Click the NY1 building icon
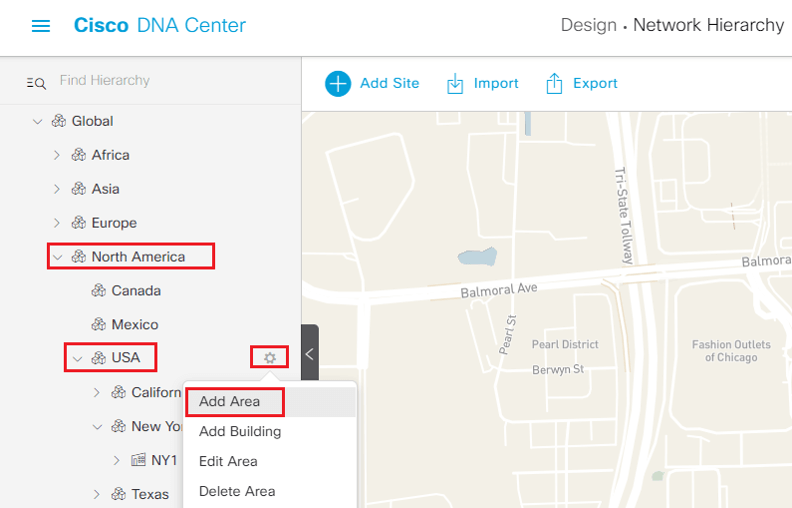This screenshot has height=508, width=792. pos(138,460)
